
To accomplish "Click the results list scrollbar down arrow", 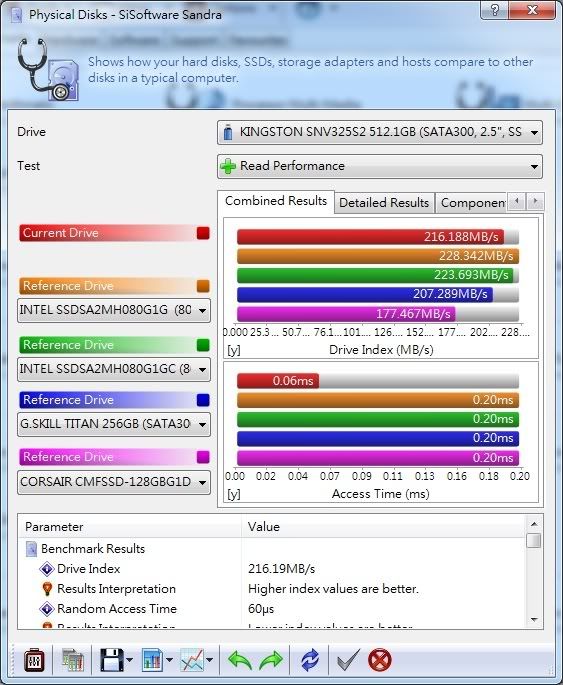I will tap(534, 619).
